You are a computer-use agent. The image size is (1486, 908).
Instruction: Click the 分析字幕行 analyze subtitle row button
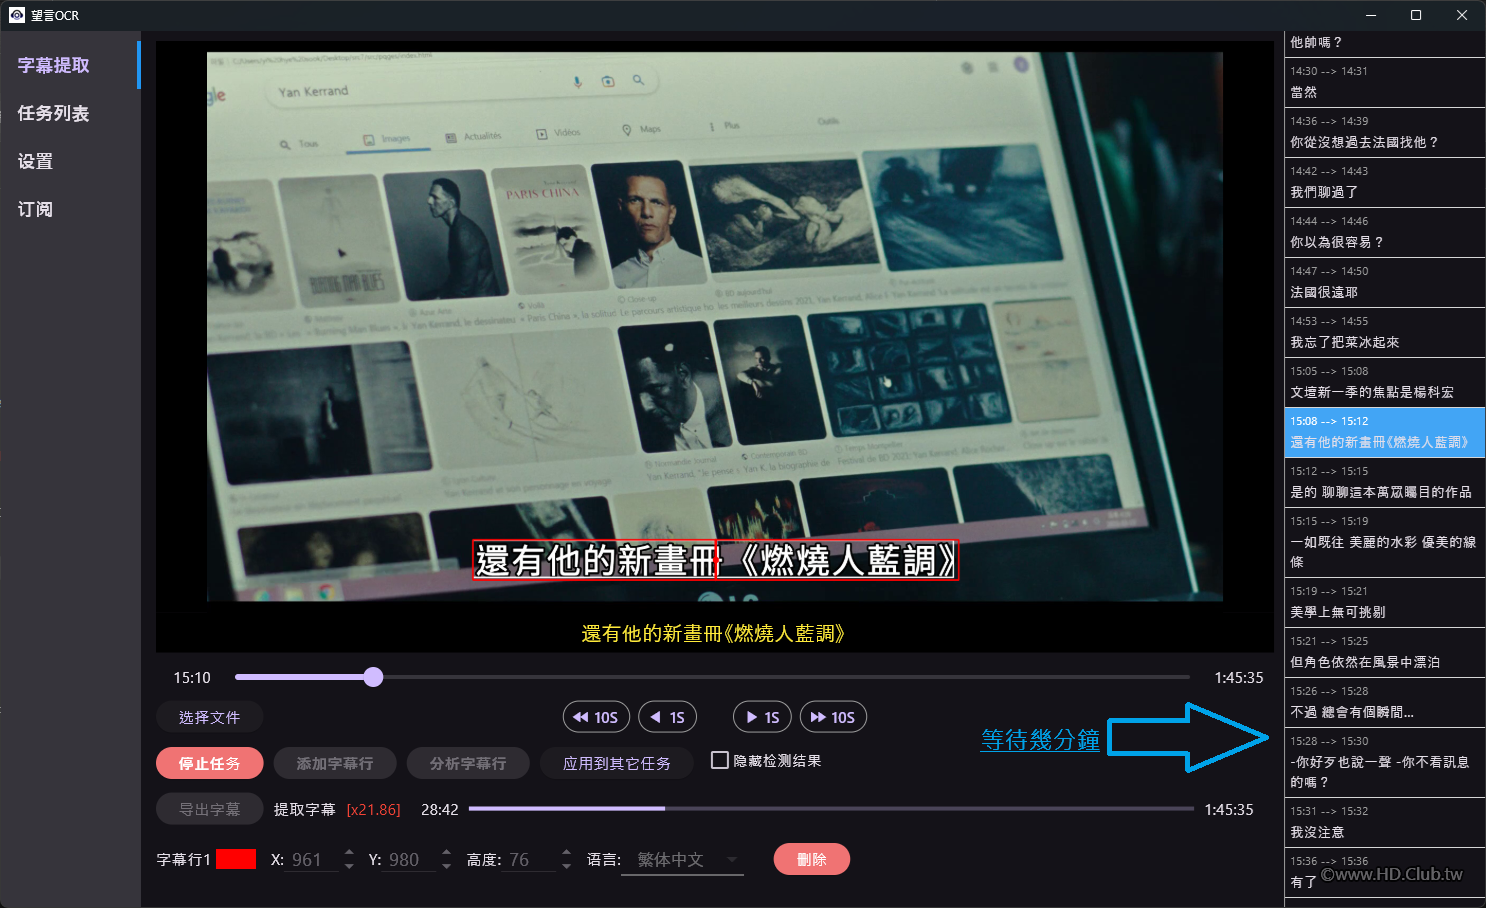point(468,763)
